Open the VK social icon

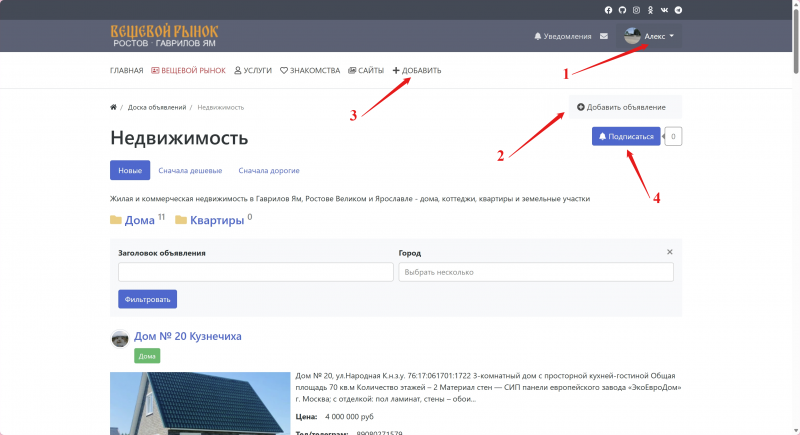(664, 10)
